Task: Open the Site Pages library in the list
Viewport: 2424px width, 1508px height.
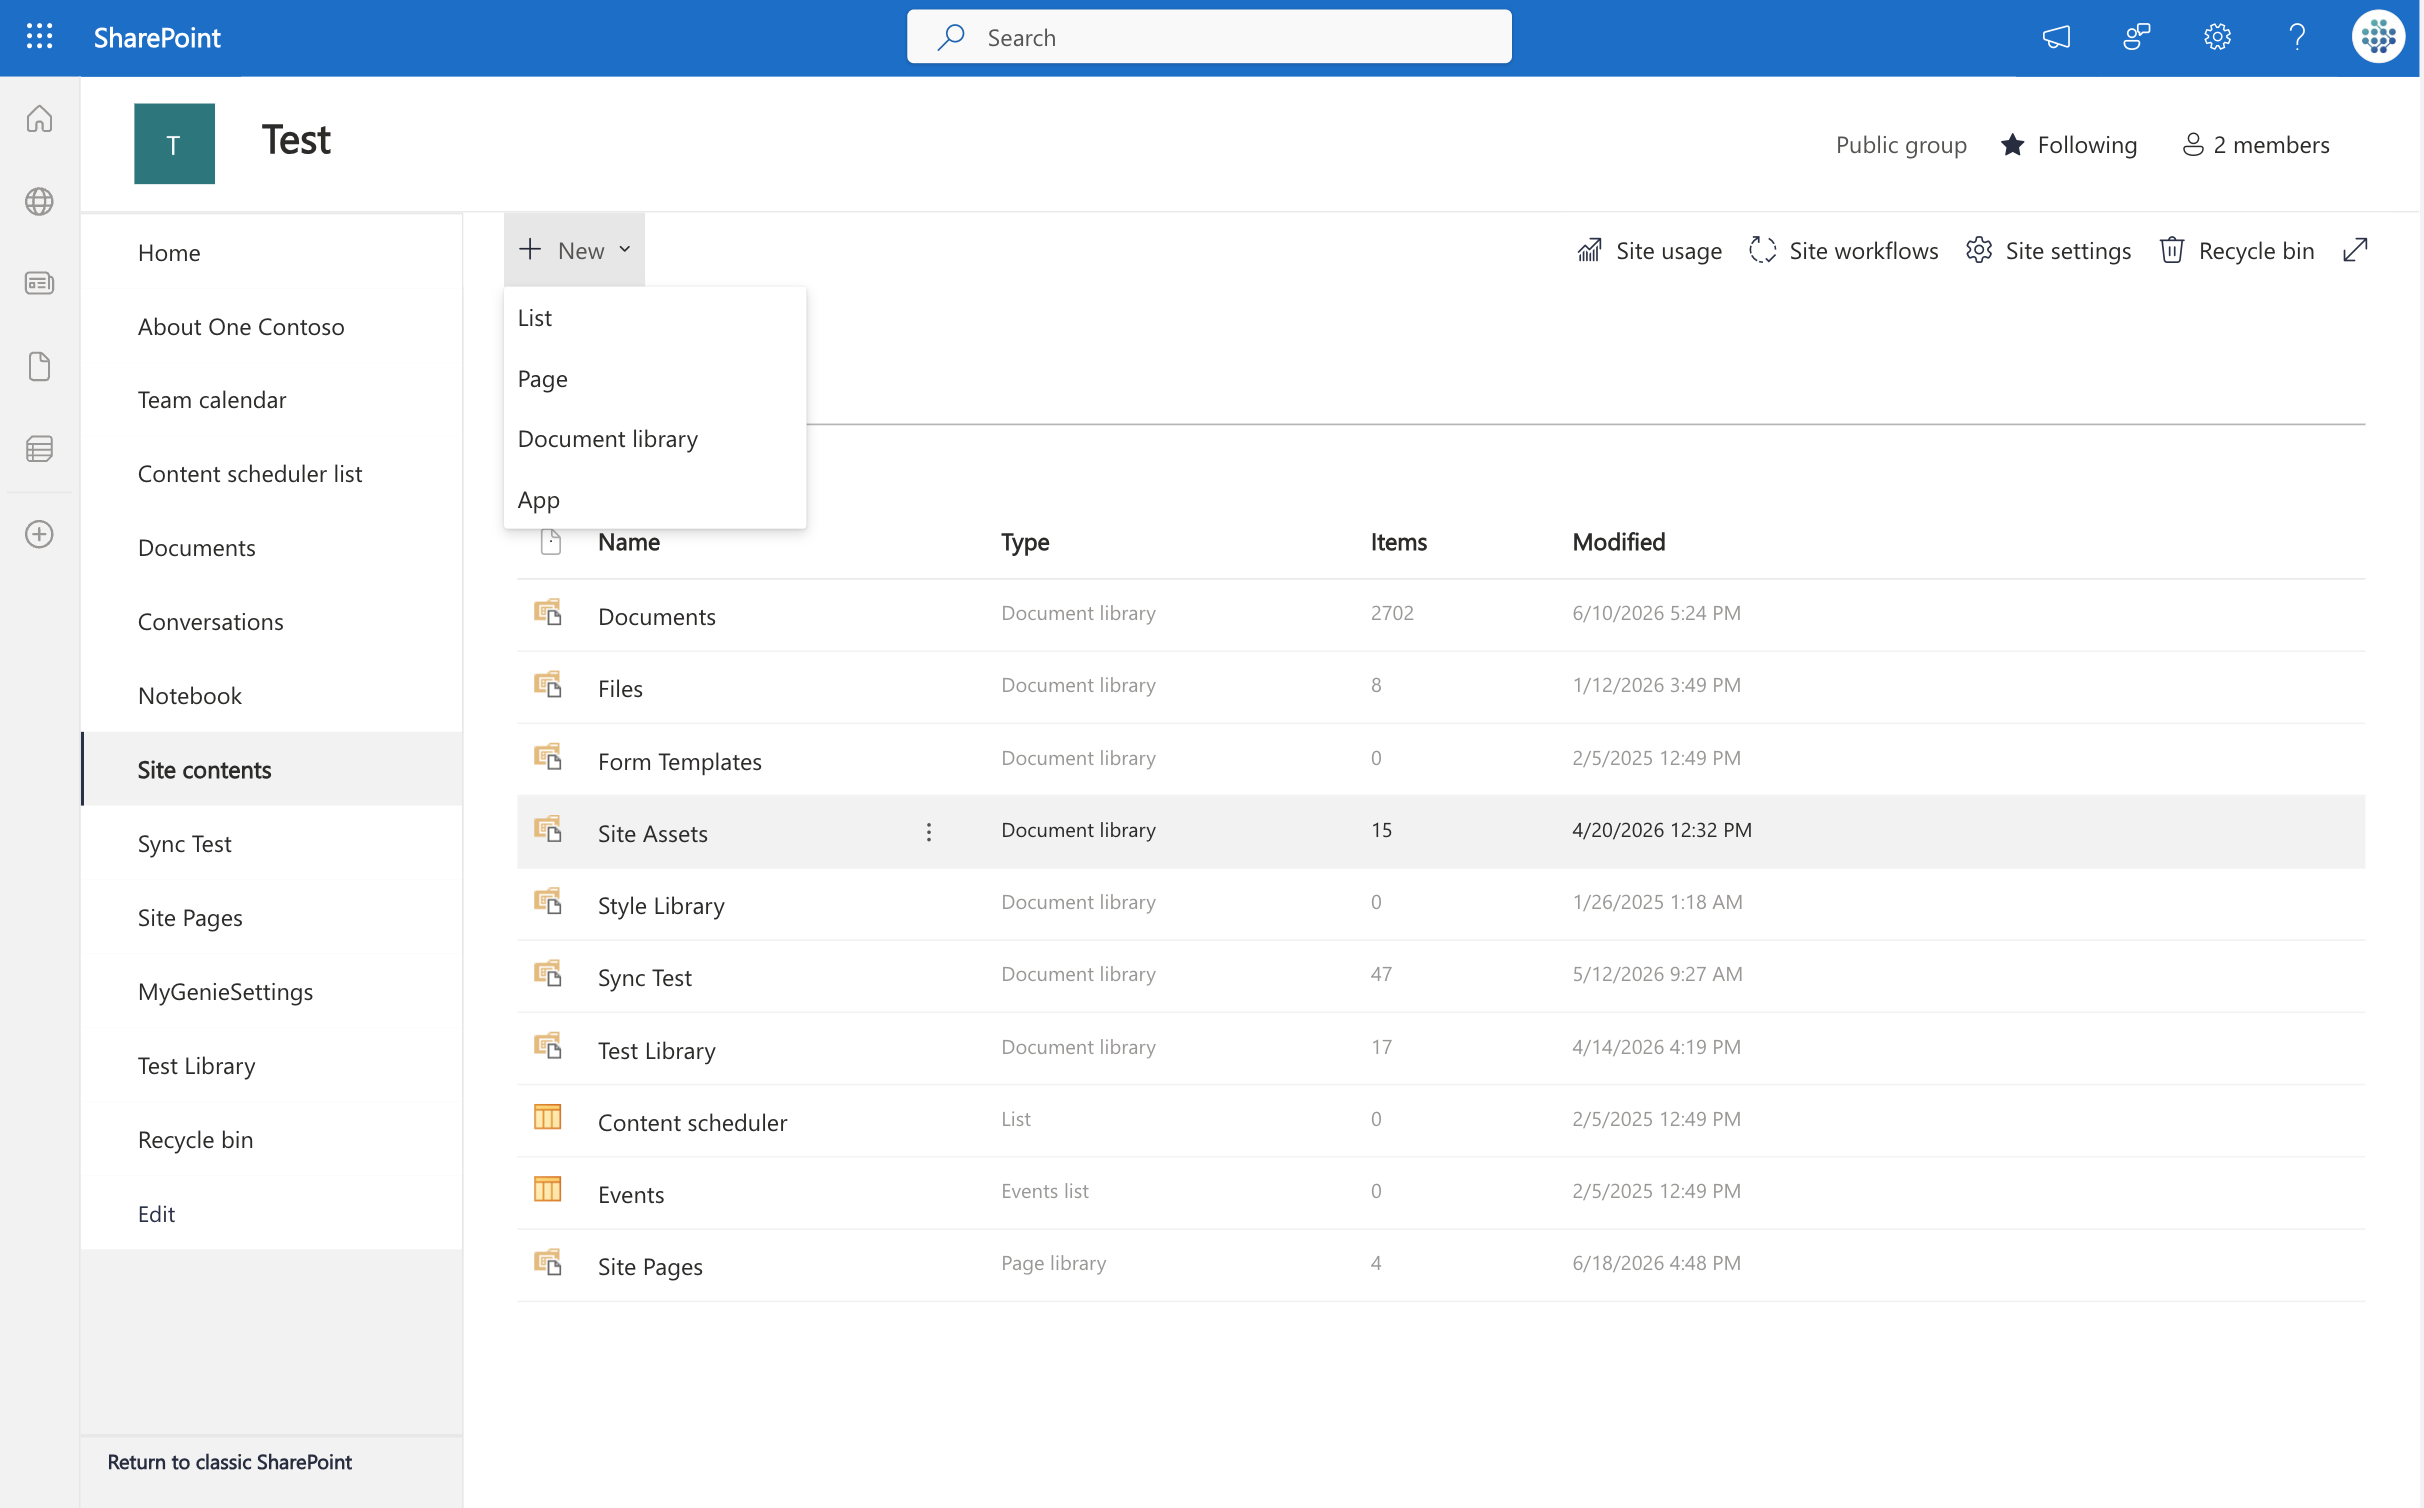Action: (650, 1267)
